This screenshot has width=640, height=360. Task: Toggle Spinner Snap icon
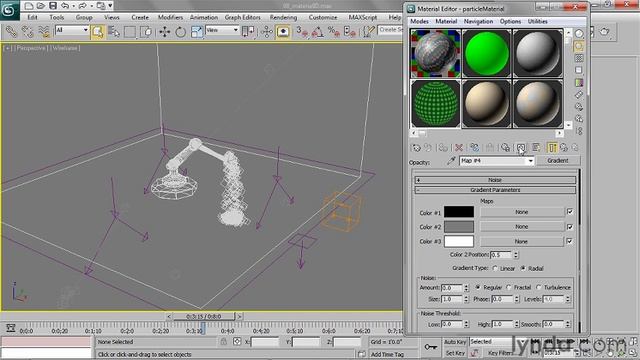click(x=350, y=32)
